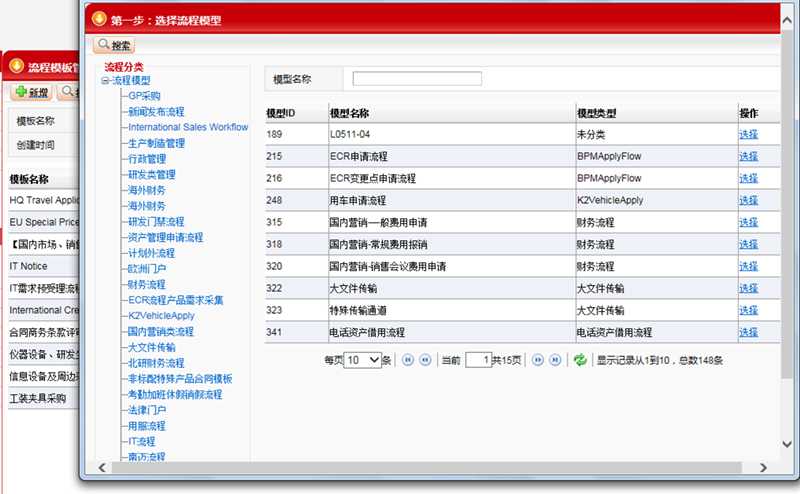The width and height of the screenshot is (800, 494).
Task: Select International Sales Workflow tree item
Action: click(x=188, y=127)
